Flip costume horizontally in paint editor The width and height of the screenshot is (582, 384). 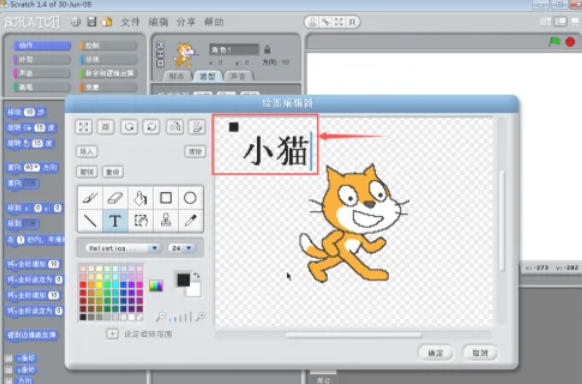pos(174,127)
